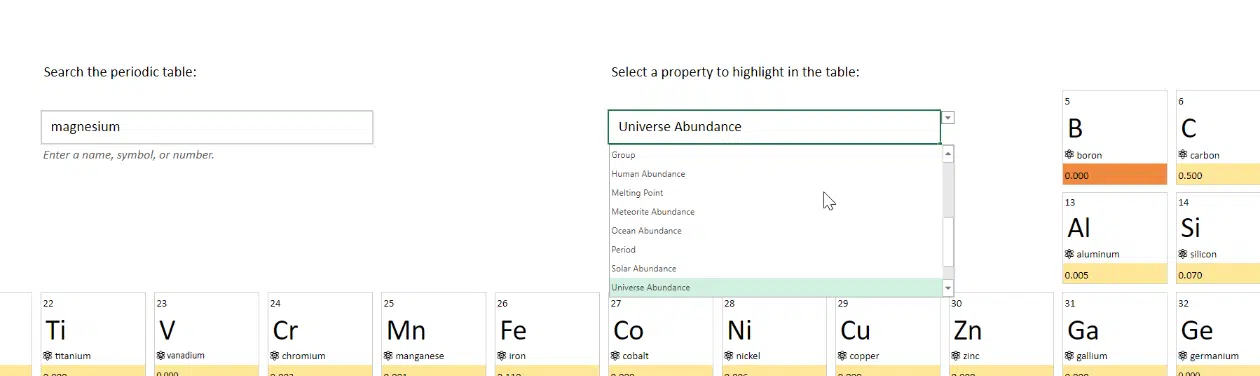
Task: Click the icon beside boron name
Action: 1070,155
